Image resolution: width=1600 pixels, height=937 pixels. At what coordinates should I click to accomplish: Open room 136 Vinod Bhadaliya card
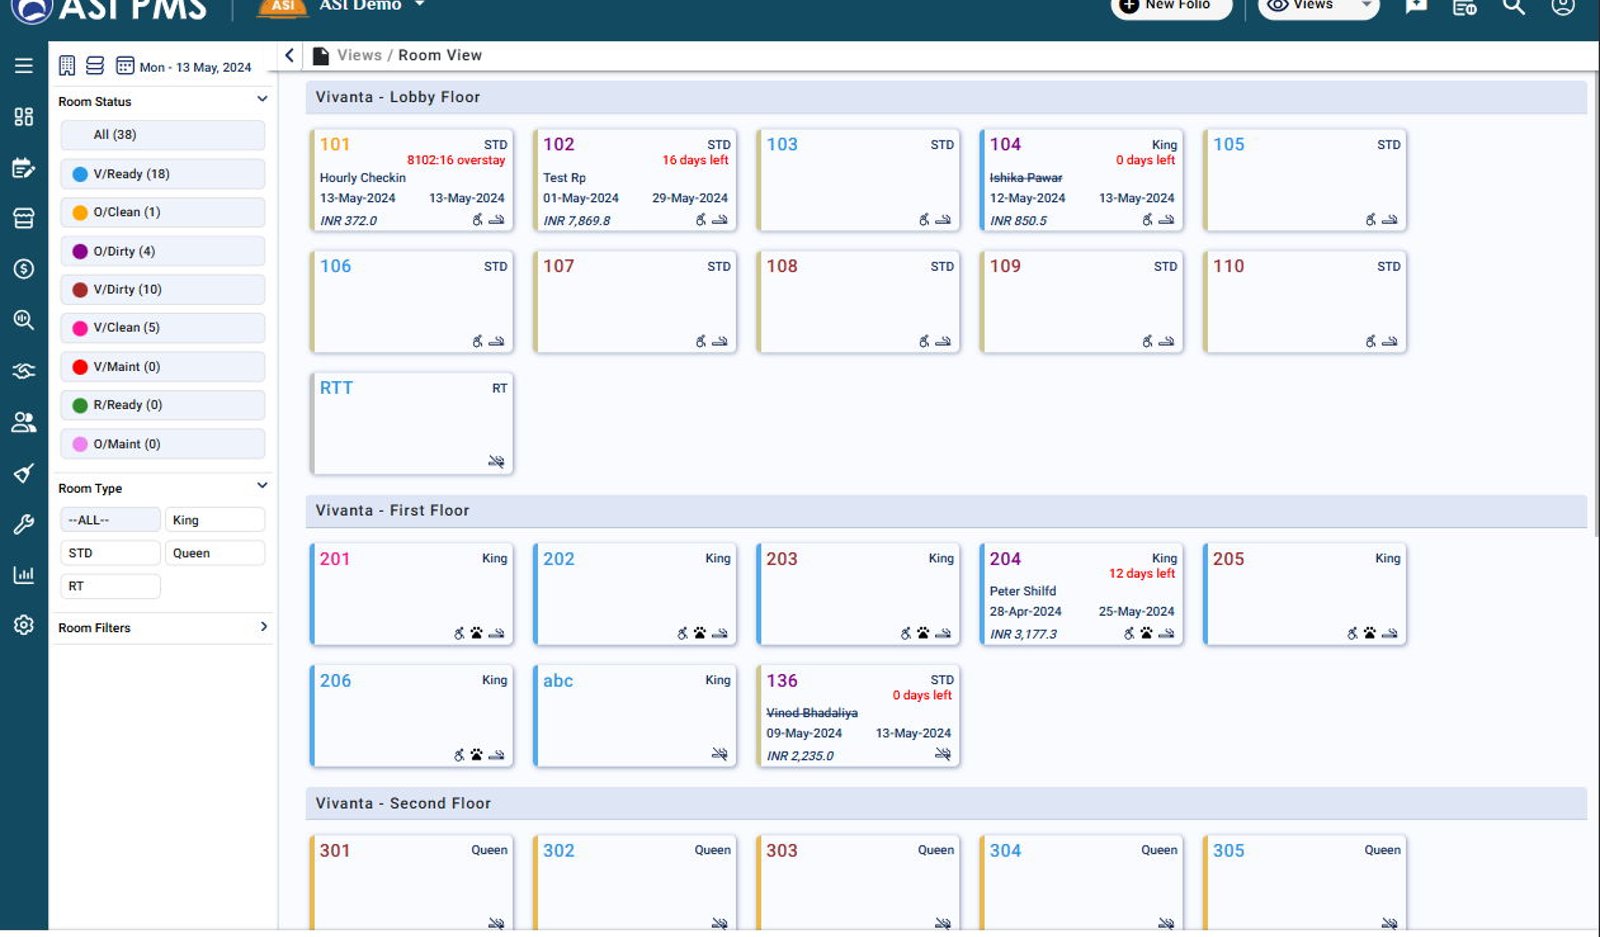[858, 716]
